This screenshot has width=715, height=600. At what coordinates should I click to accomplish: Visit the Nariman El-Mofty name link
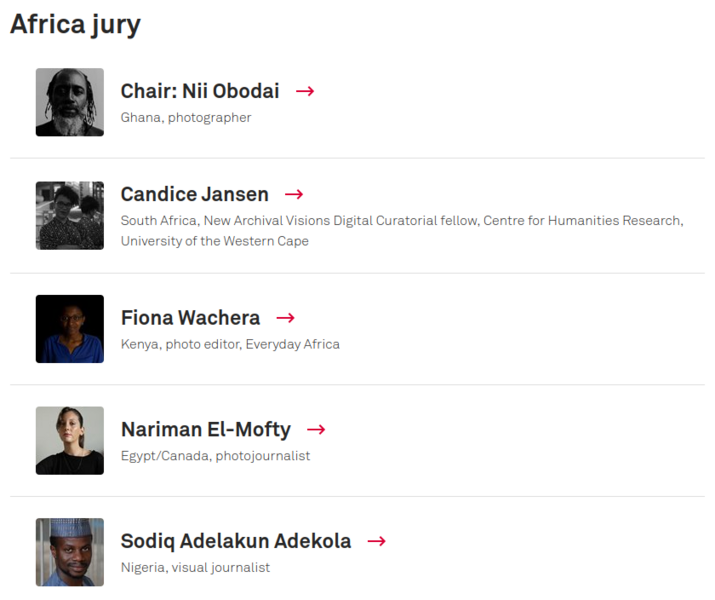[x=206, y=430]
